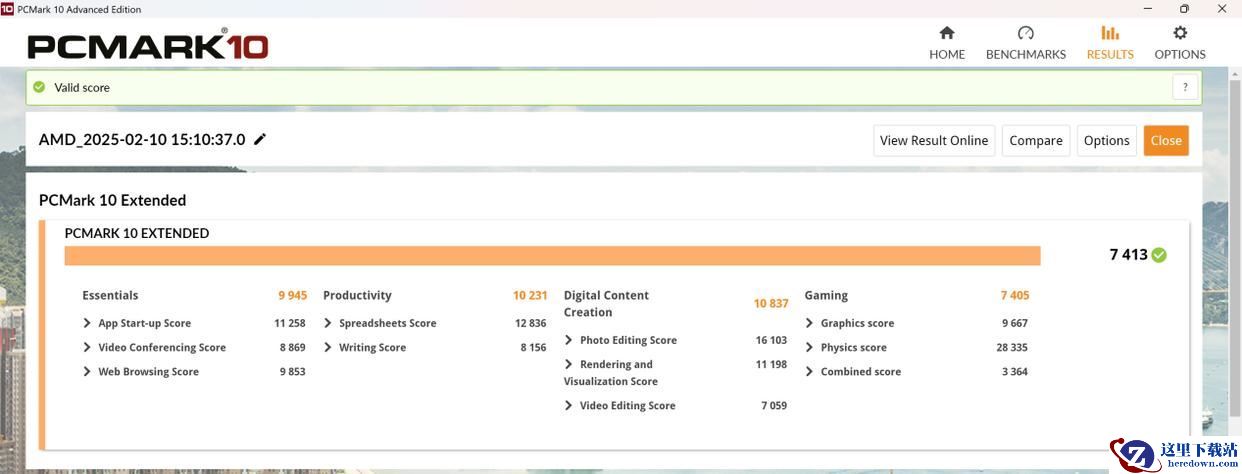Click the green valid score checkmark icon
Image resolution: width=1242 pixels, height=474 pixels.
pyautogui.click(x=39, y=87)
